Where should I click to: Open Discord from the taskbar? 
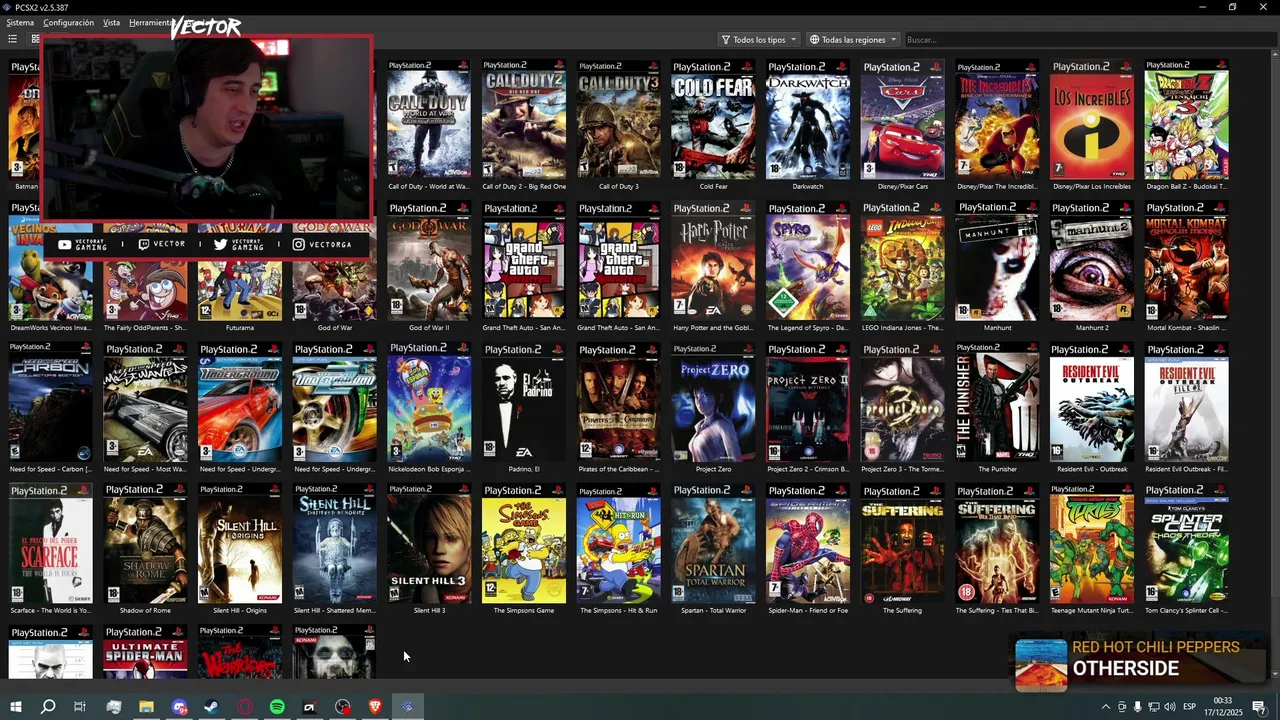pyautogui.click(x=179, y=707)
